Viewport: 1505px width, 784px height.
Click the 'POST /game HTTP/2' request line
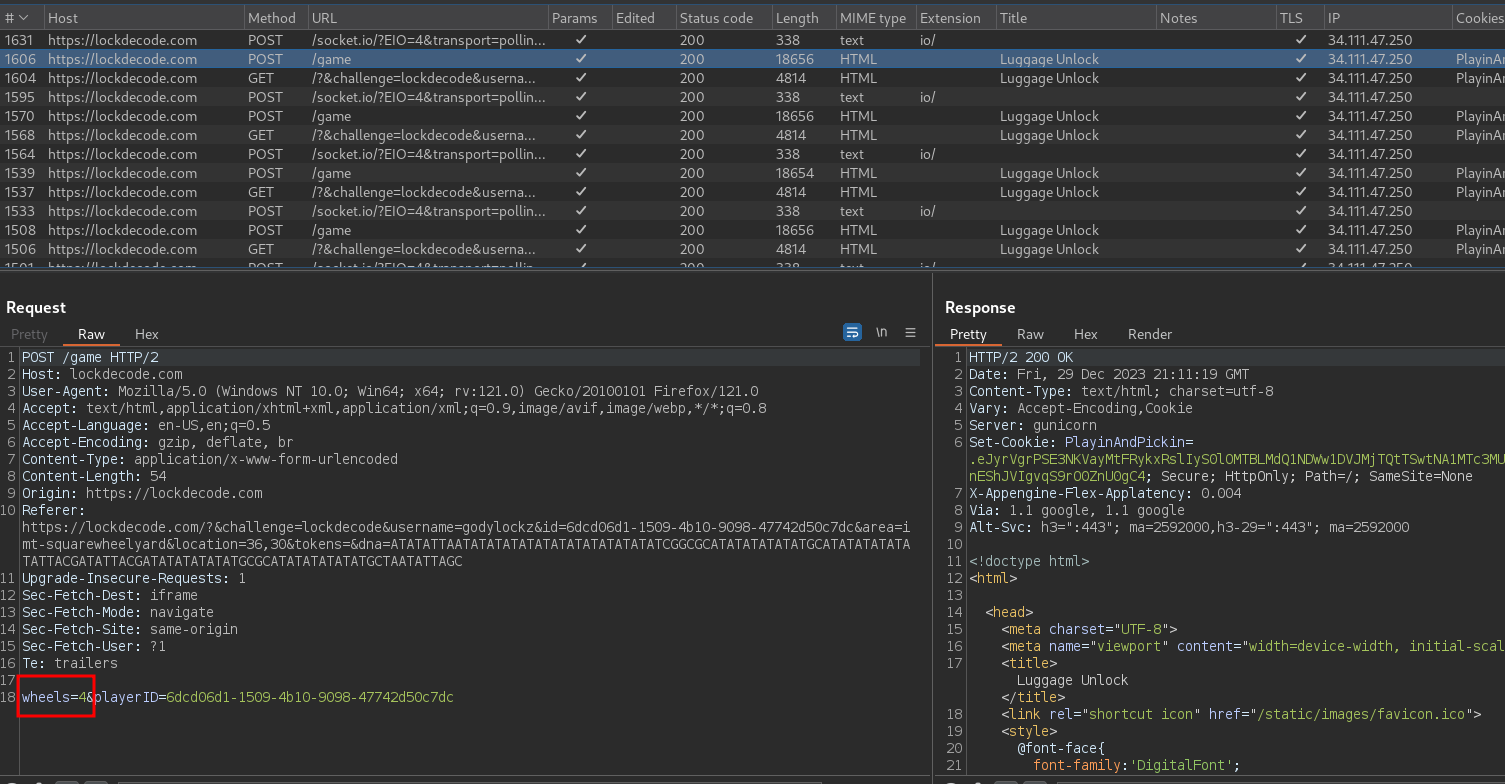(90, 357)
